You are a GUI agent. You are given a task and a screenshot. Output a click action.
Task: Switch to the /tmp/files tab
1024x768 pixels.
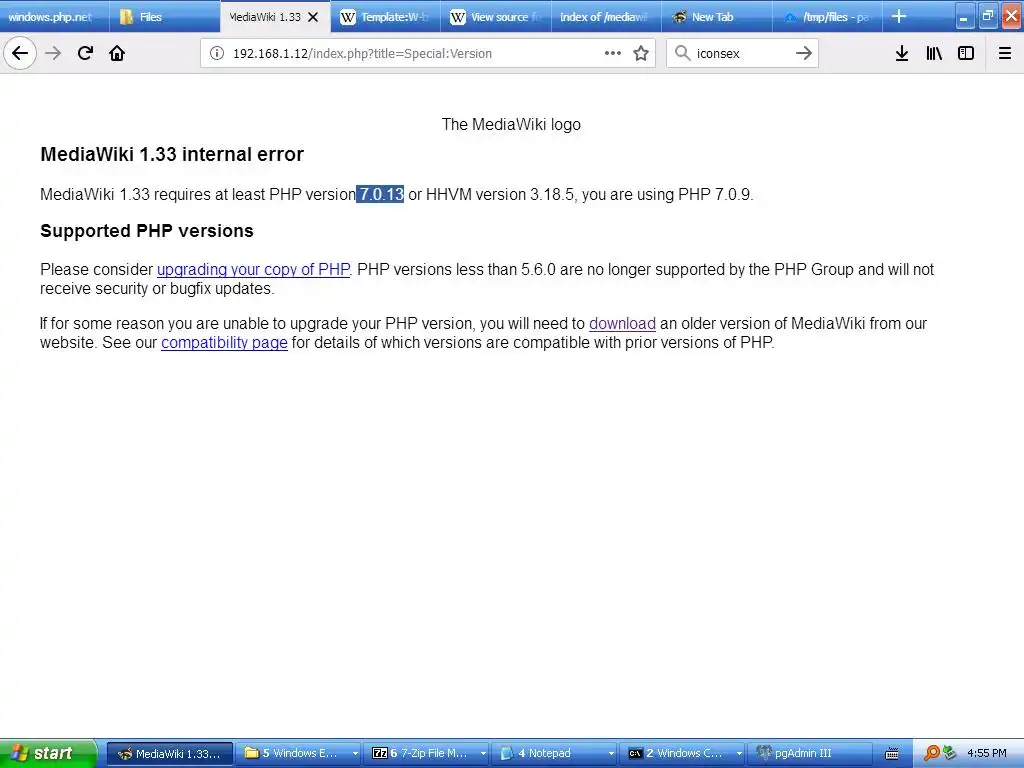(x=827, y=16)
